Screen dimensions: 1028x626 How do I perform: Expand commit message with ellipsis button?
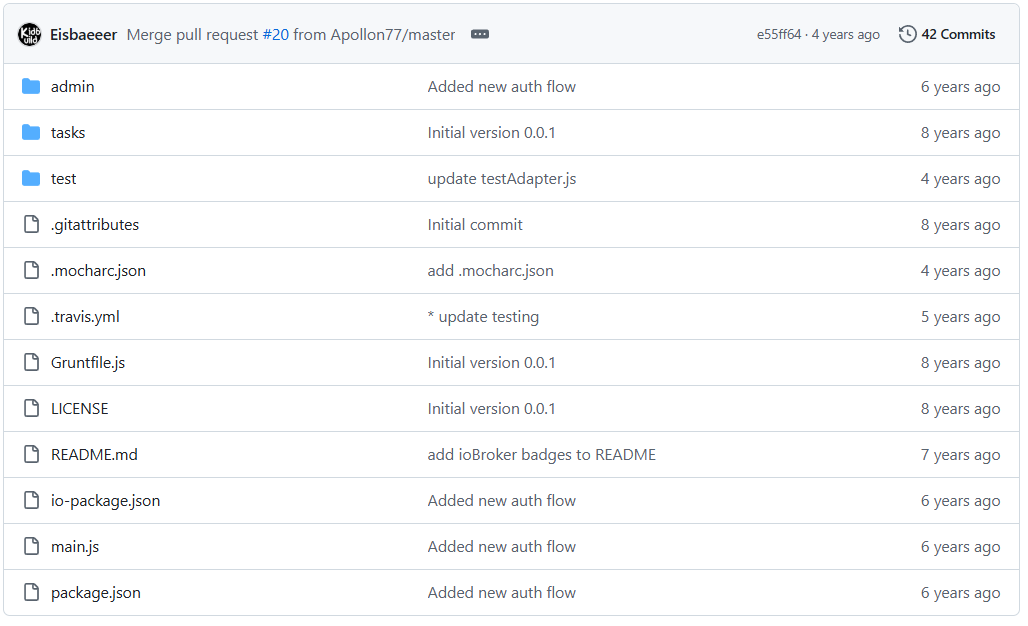pyautogui.click(x=480, y=35)
